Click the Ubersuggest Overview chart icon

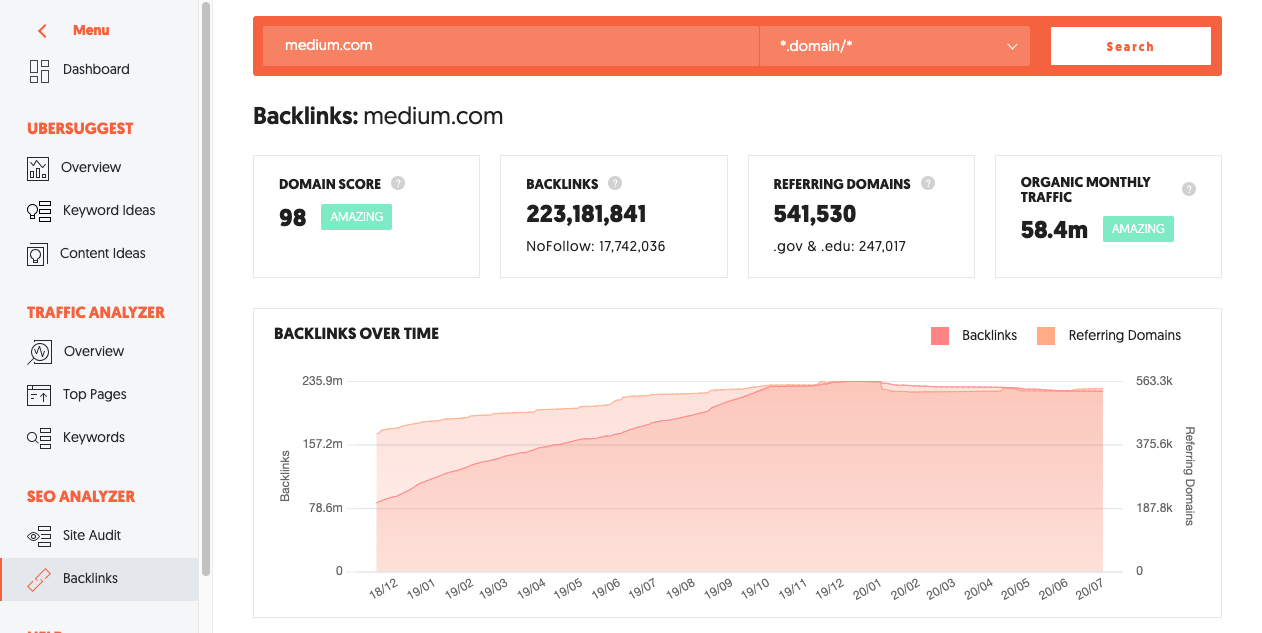[x=38, y=168]
